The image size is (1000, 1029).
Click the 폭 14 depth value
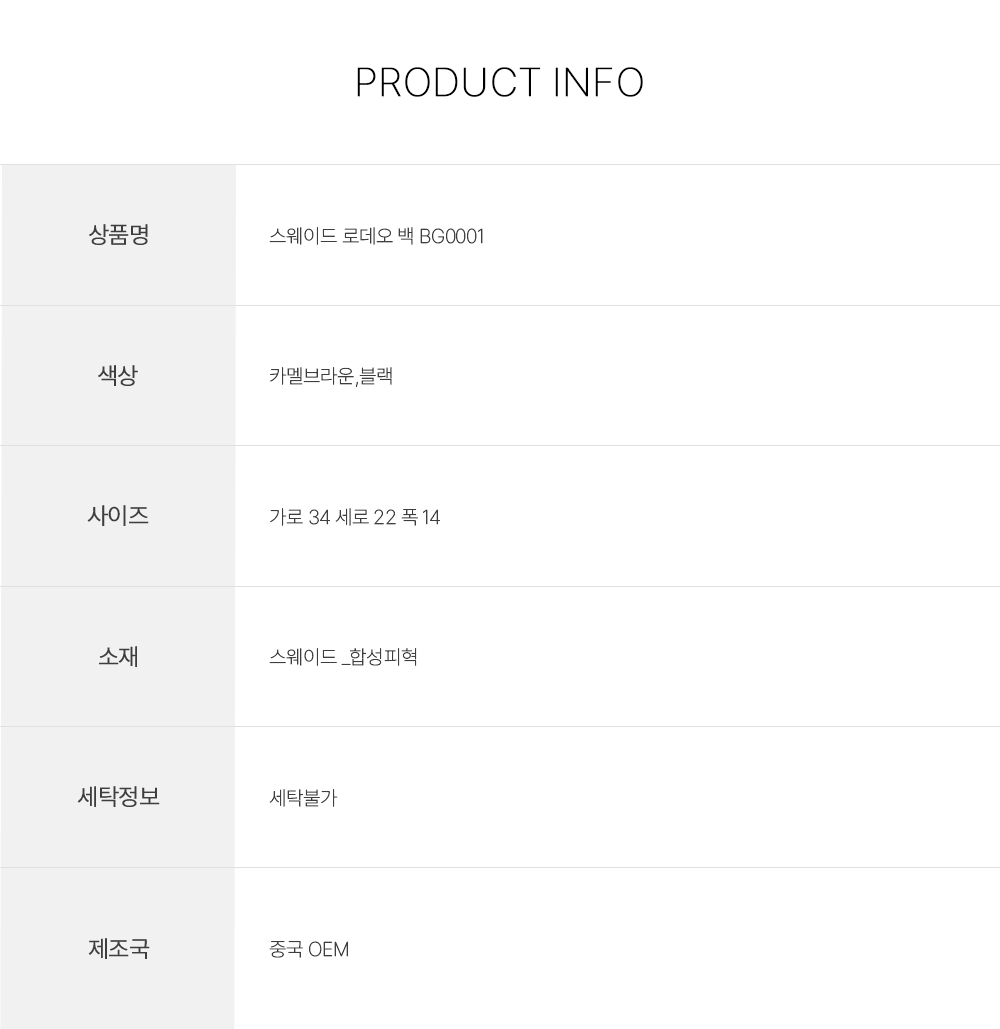pos(421,518)
